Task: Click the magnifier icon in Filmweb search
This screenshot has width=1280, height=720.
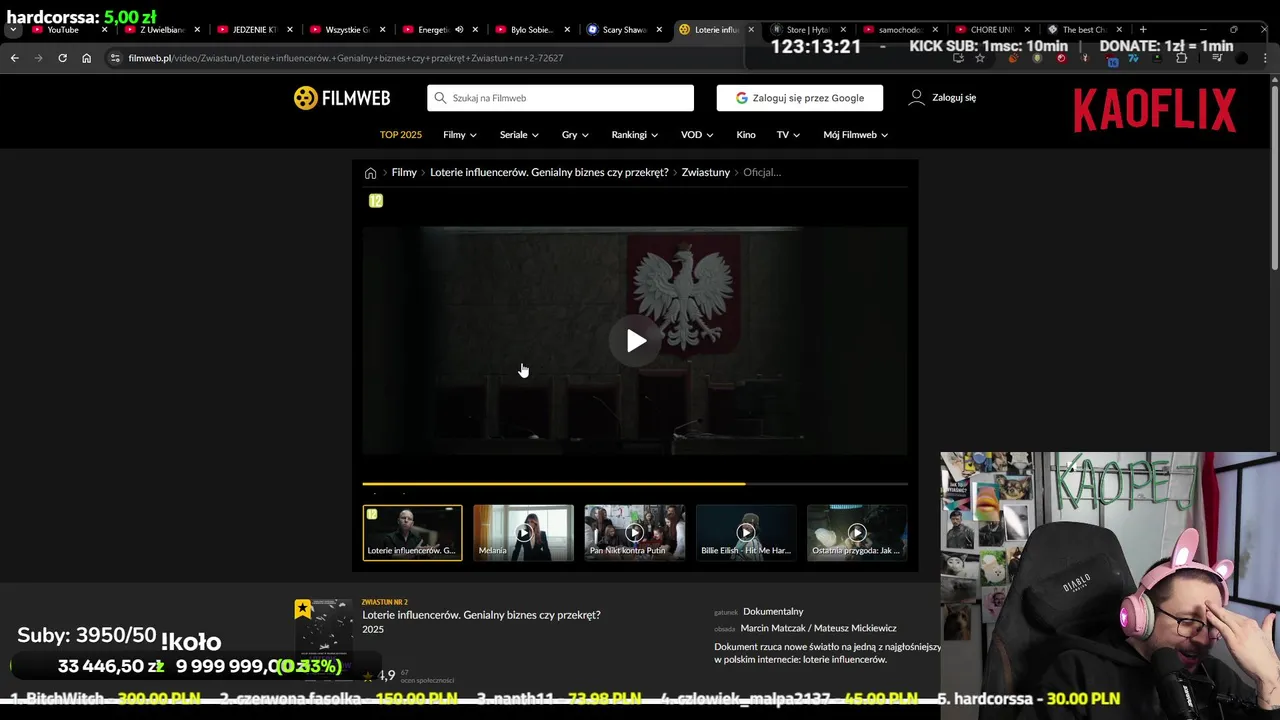Action: [x=440, y=98]
